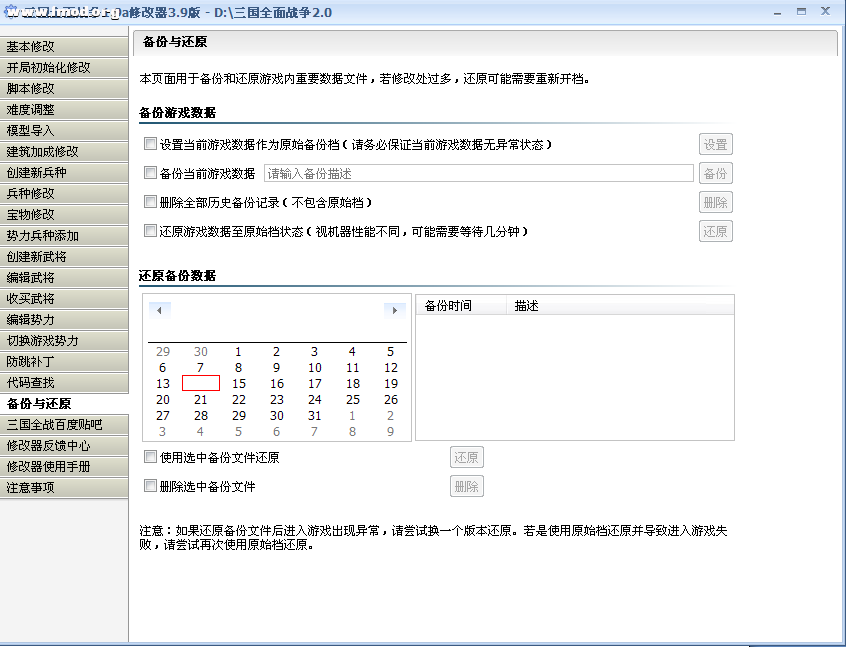Tick the 备份当前游戏数据 checkbox
This screenshot has width=846, height=647.
[x=151, y=173]
